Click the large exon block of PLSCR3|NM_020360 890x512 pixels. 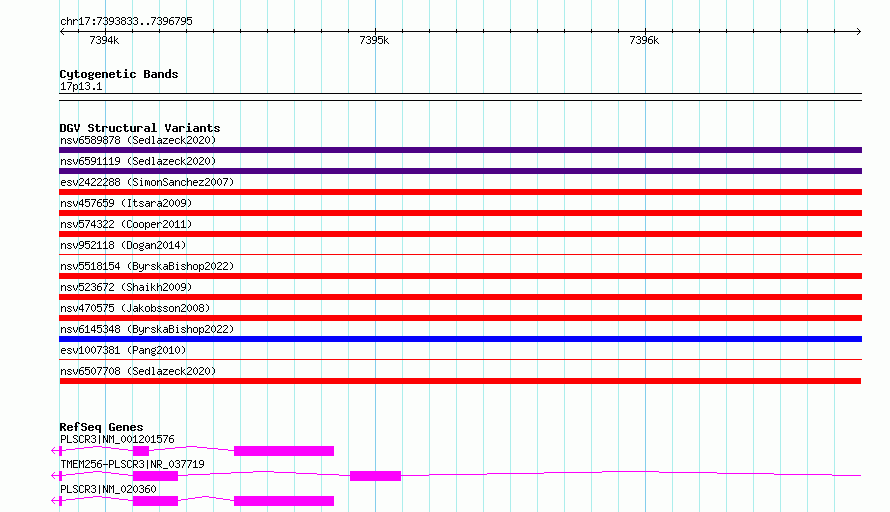284,501
